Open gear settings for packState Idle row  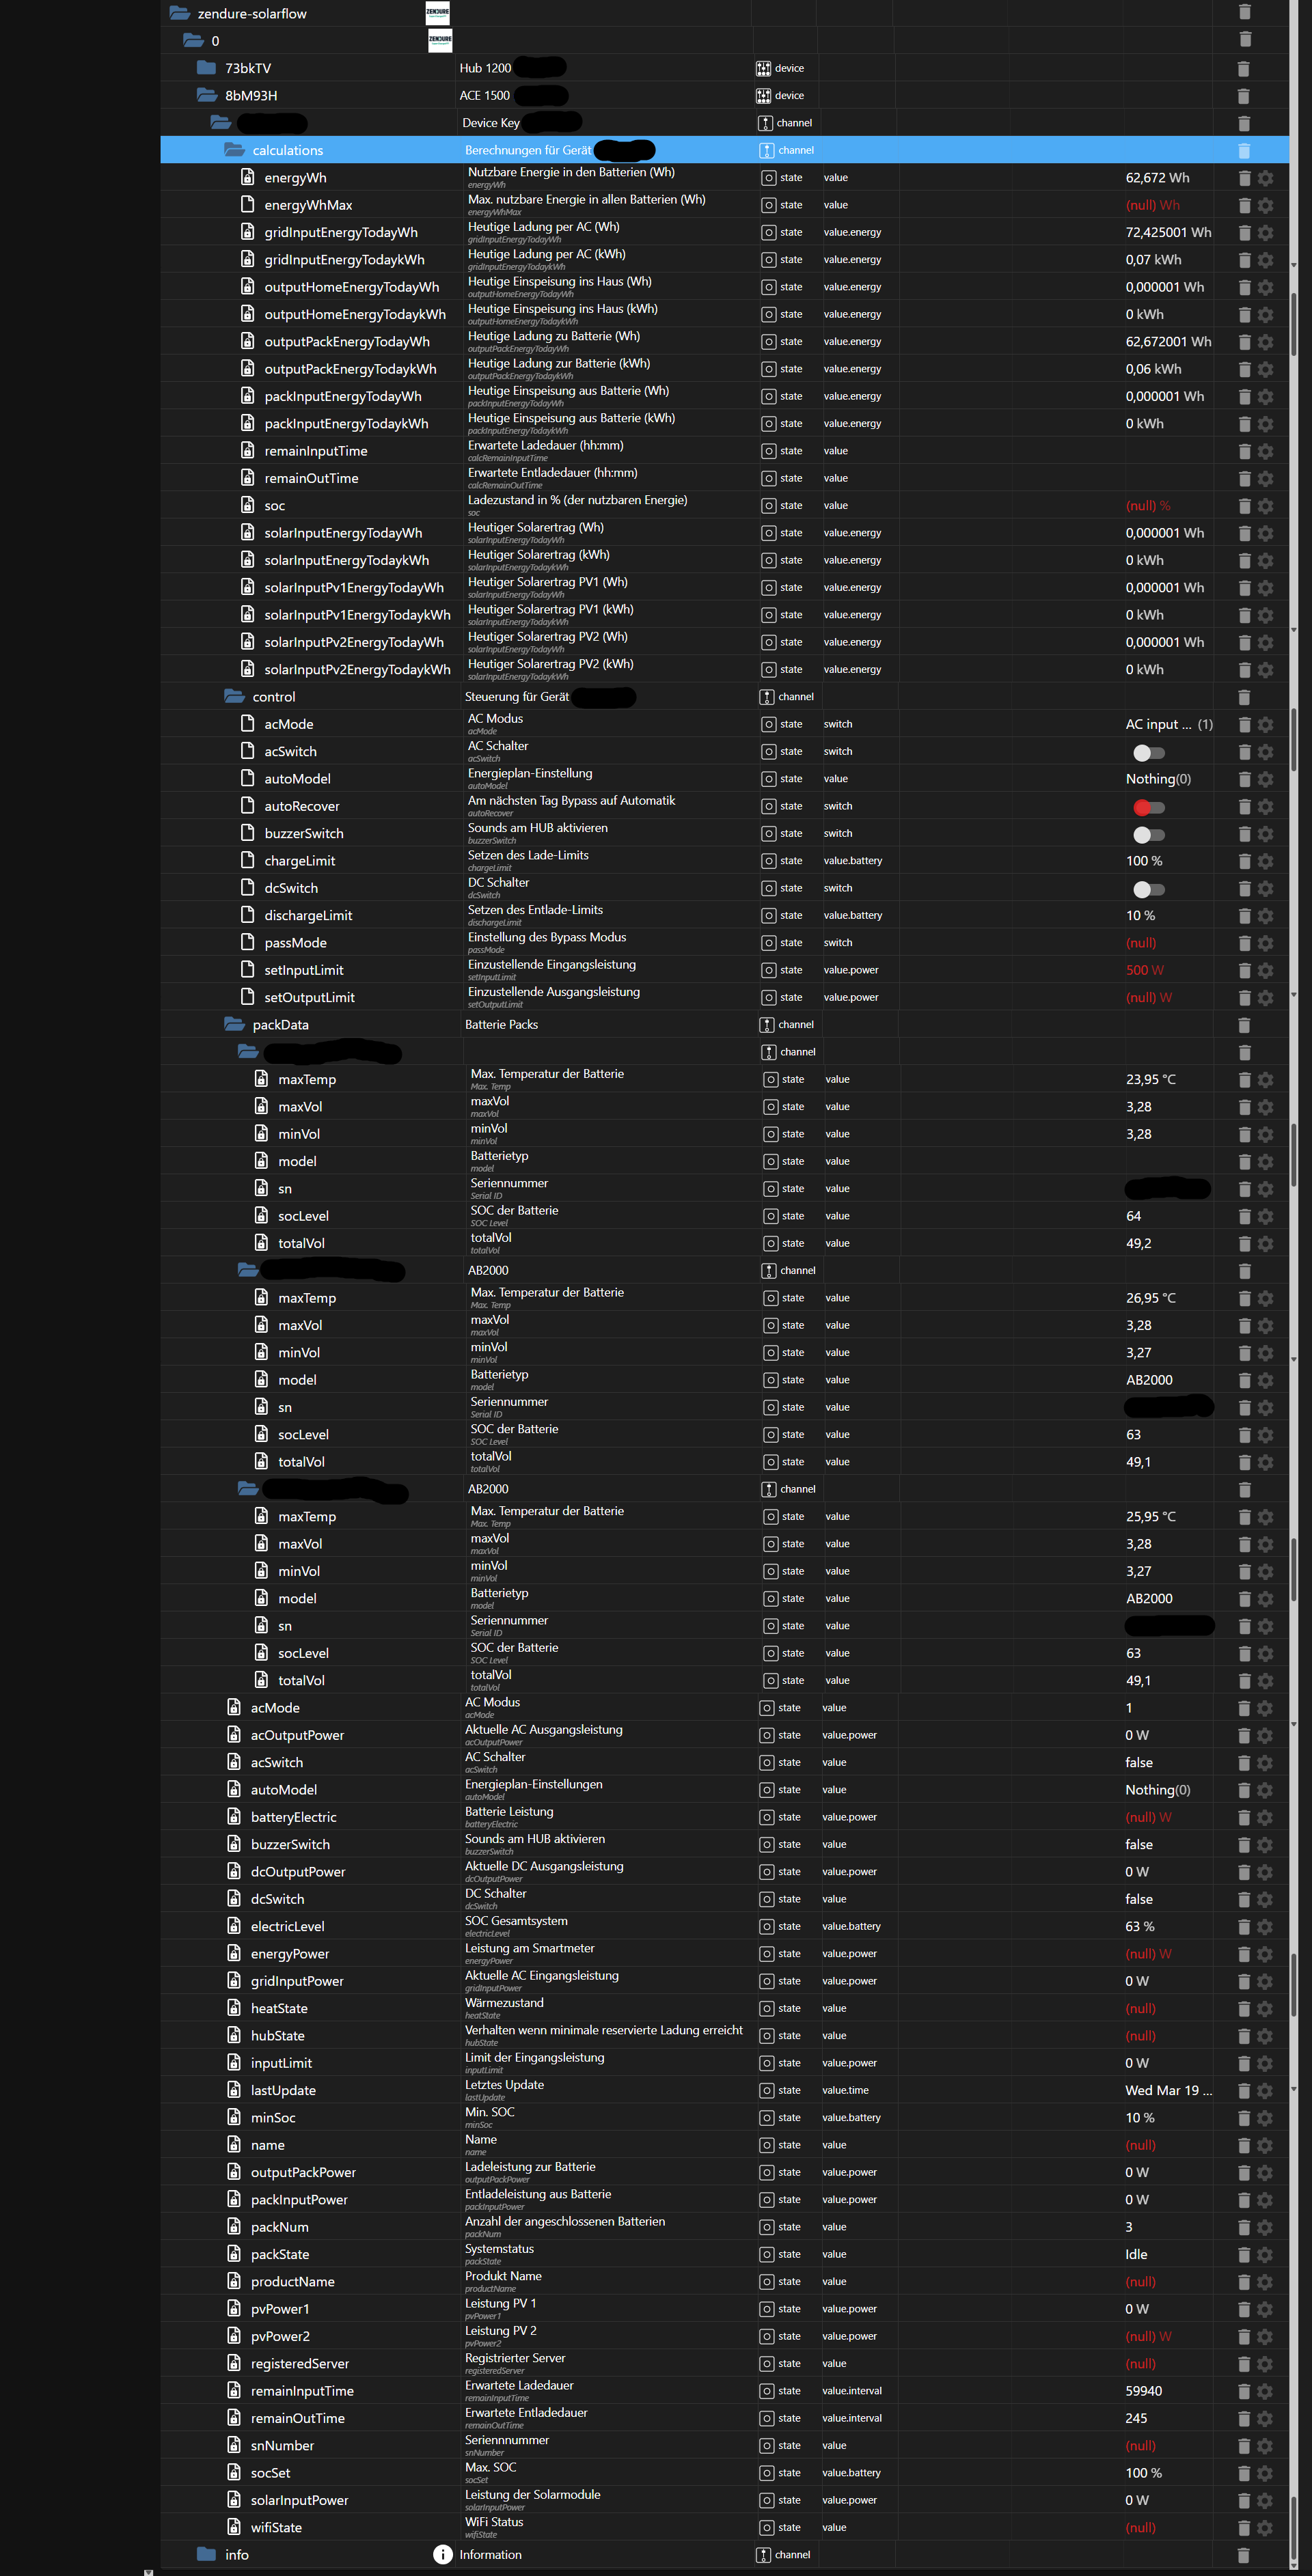(1264, 2254)
